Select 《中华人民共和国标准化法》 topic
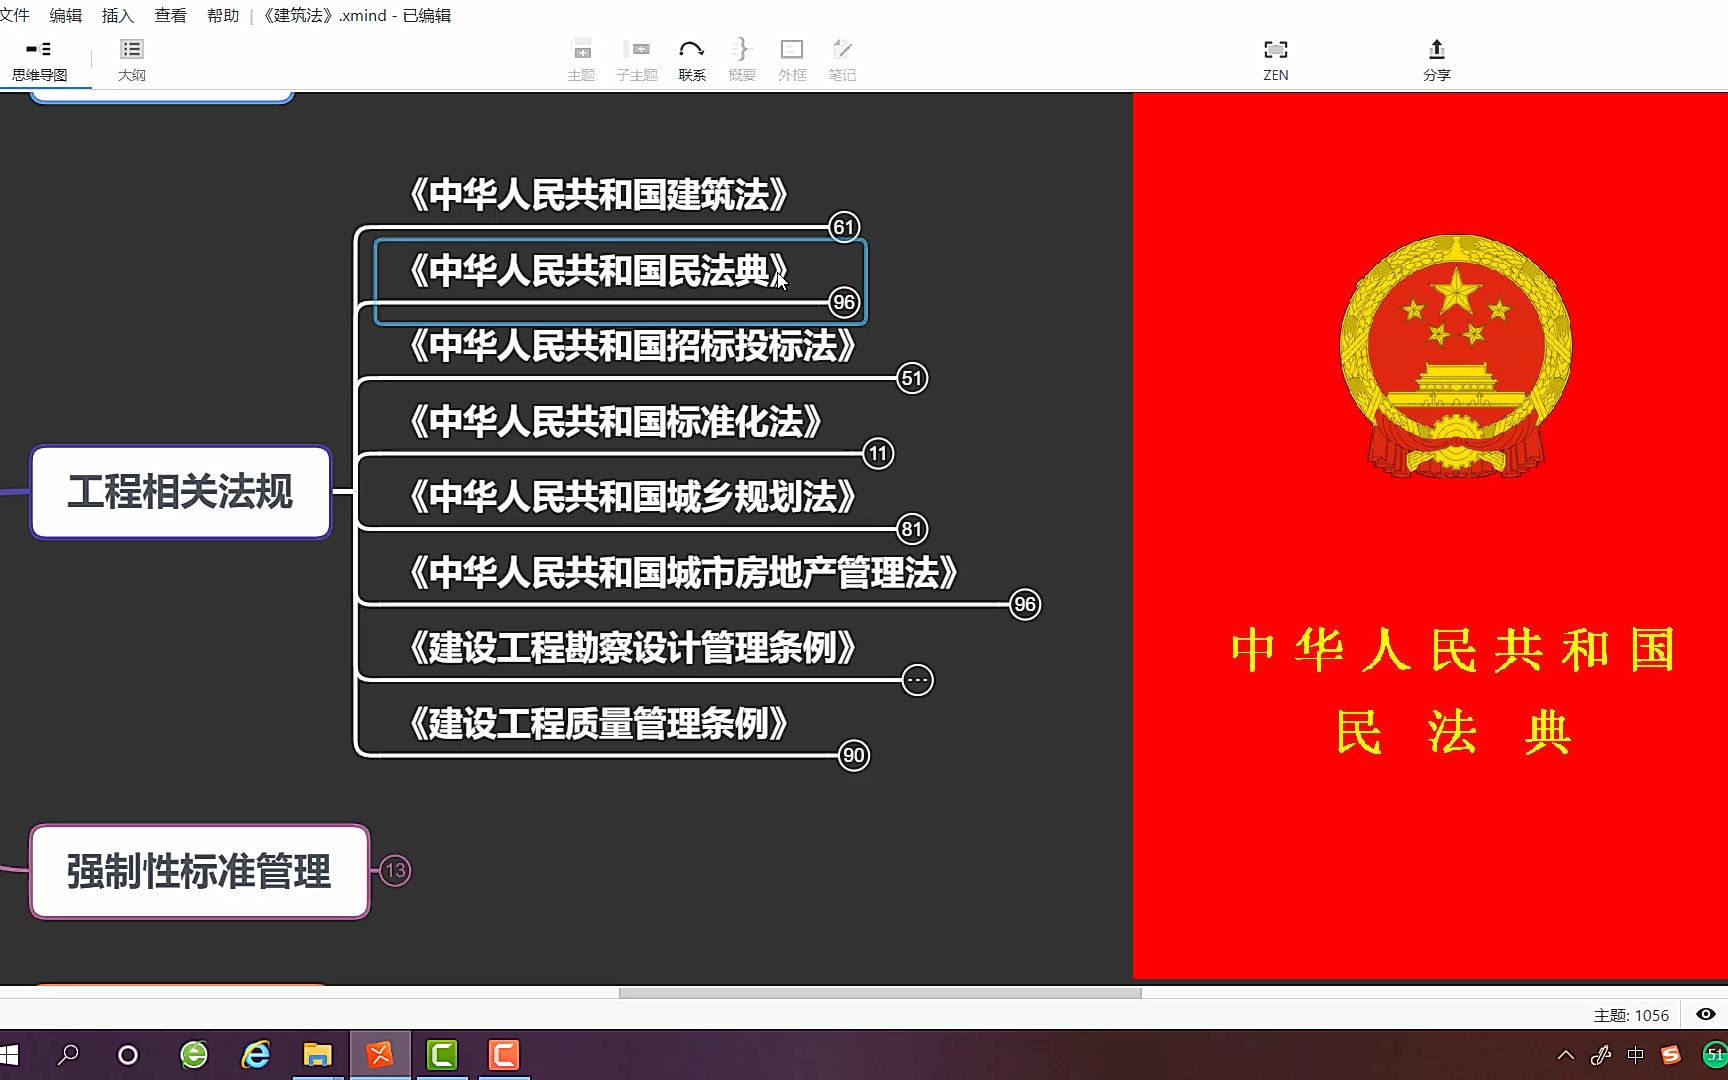This screenshot has width=1728, height=1080. [x=616, y=421]
